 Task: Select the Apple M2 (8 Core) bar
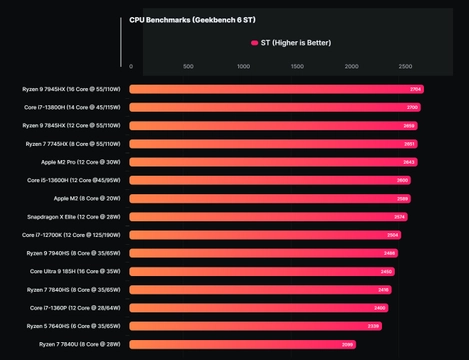tap(270, 199)
